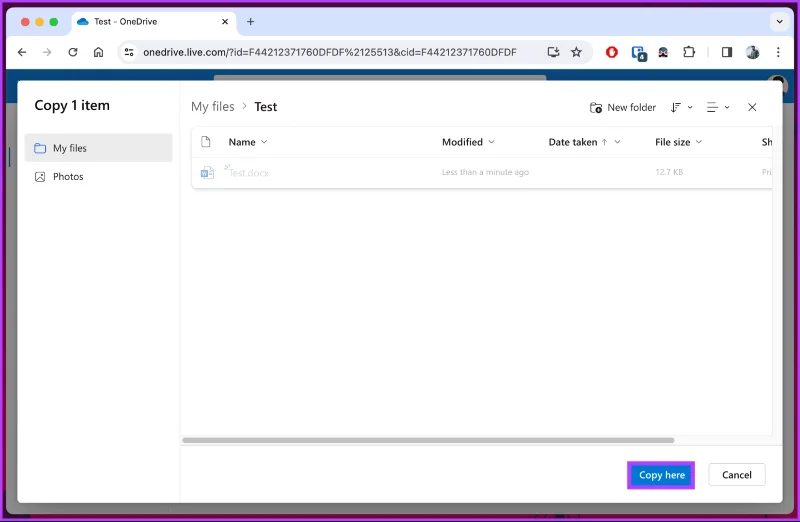
Task: Open Chrome three-dot menu
Action: click(x=778, y=52)
